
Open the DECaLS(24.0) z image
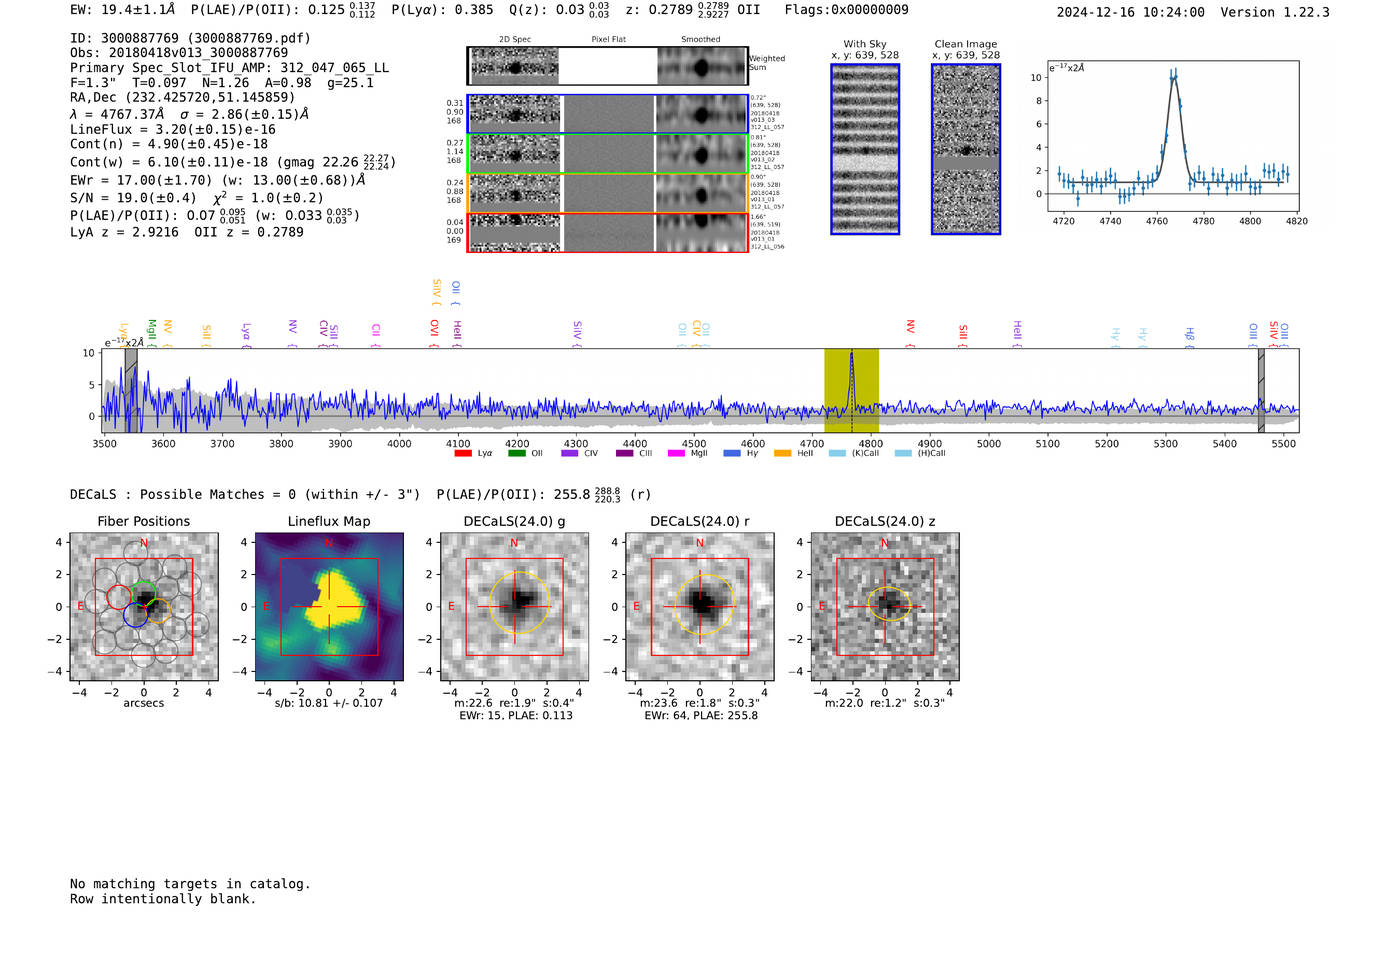(x=885, y=607)
